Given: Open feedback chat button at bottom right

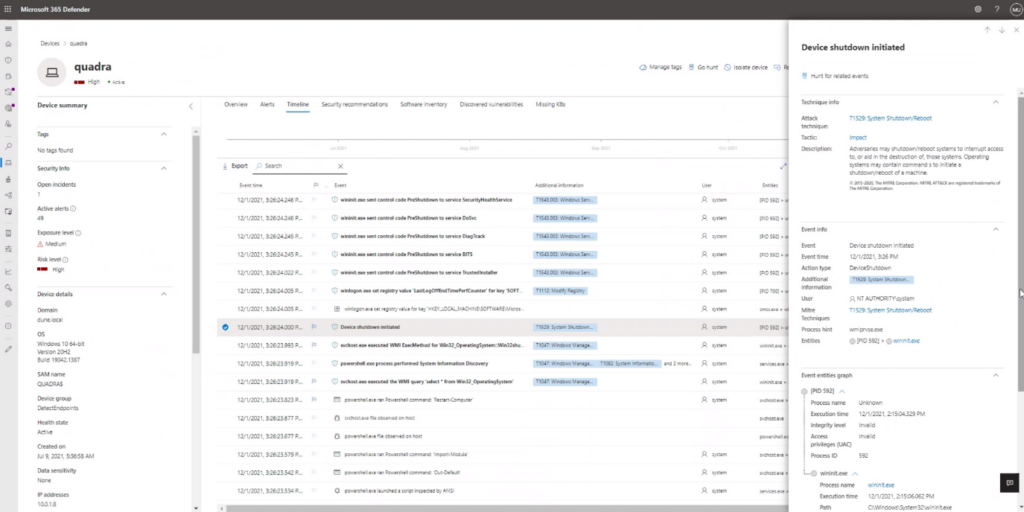Looking at the screenshot, I should (x=1010, y=483).
